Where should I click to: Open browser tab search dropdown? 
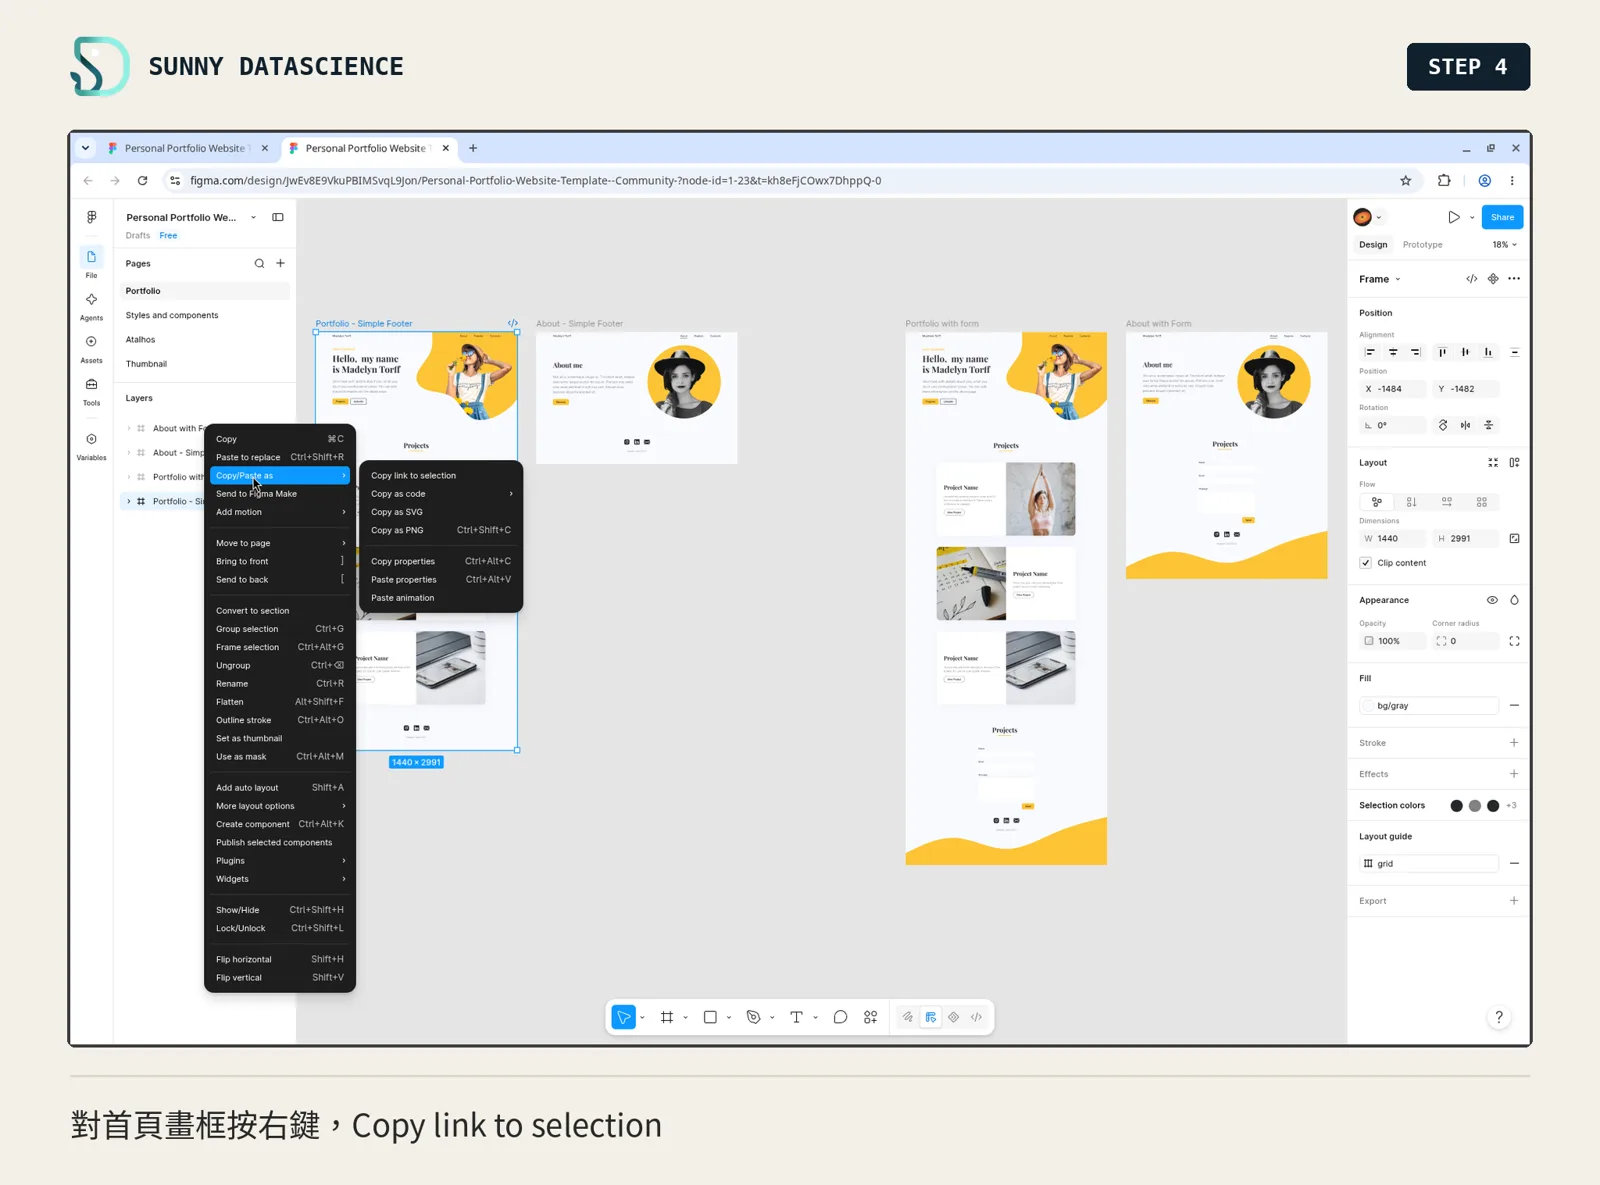click(86, 148)
